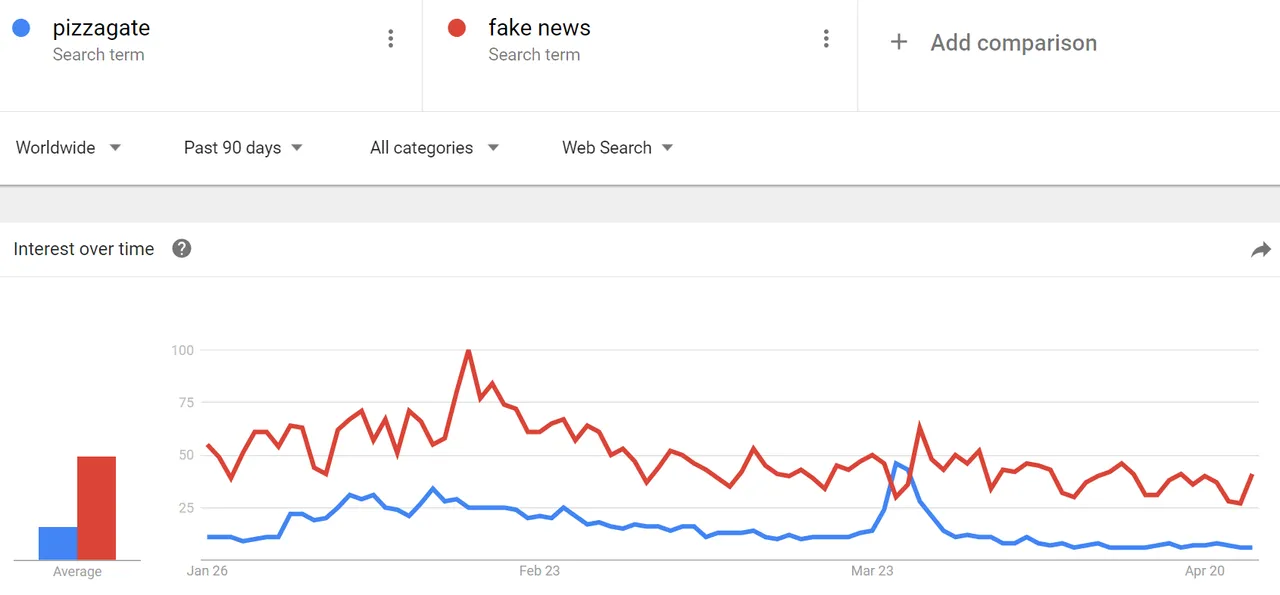Click the blue pizzagate color dot
Viewport: 1280px width, 595px height.
tap(21, 28)
